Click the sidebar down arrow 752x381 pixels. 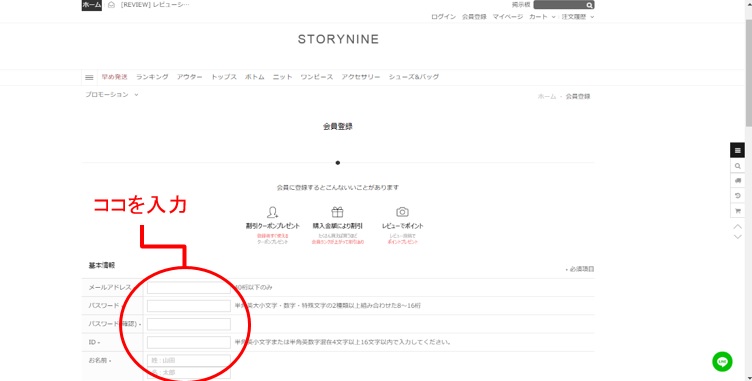point(738,237)
